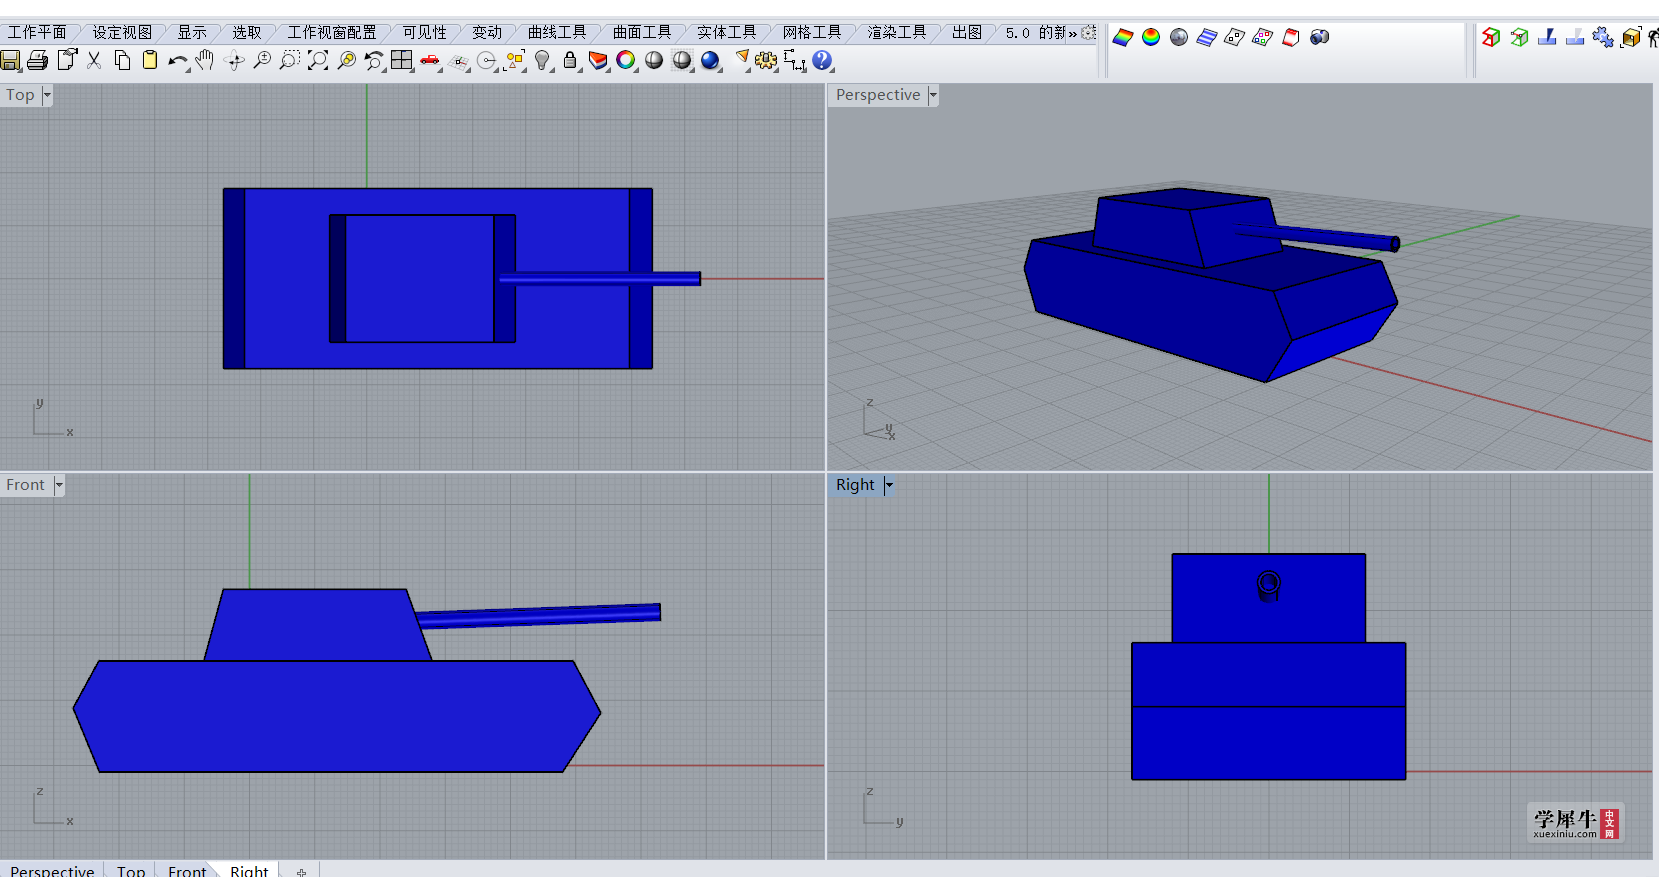Toggle the Shaded Viewport sphere icon

pos(682,61)
